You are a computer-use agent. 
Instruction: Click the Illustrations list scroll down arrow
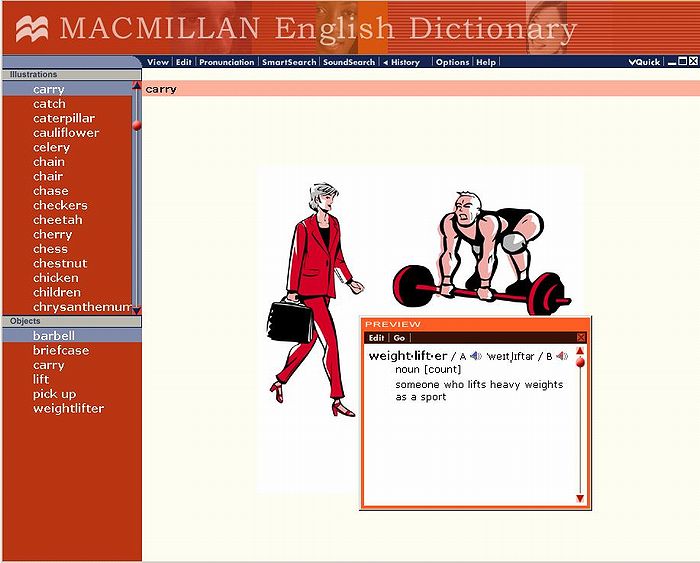point(137,309)
